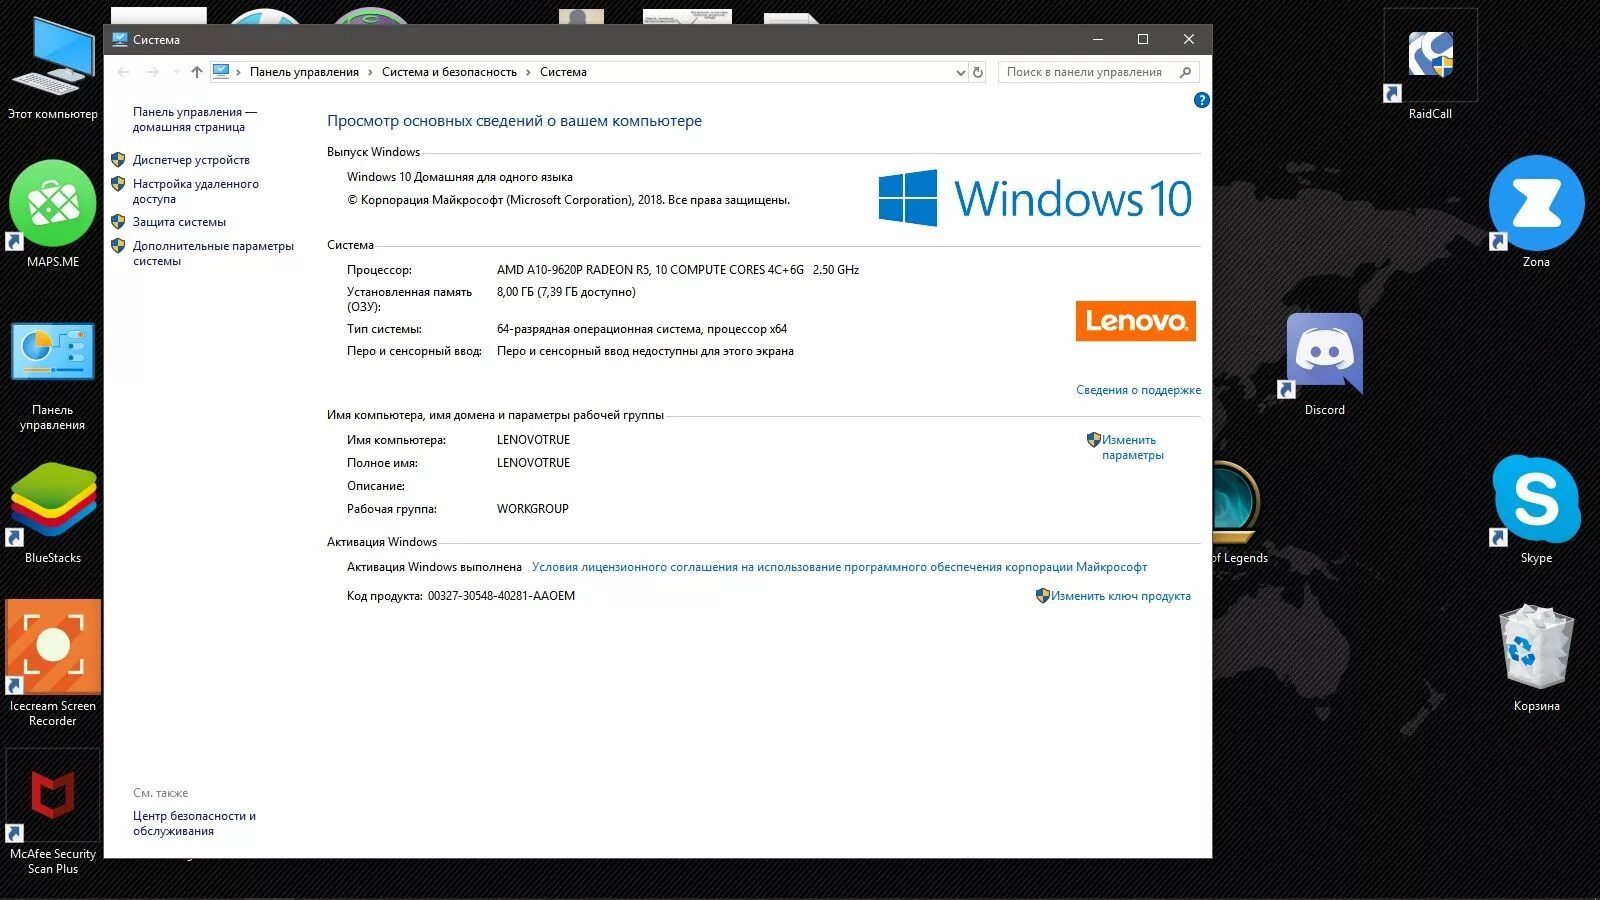1600x900 pixels.
Task: Open the Microsoft license terms link
Action: tap(839, 567)
